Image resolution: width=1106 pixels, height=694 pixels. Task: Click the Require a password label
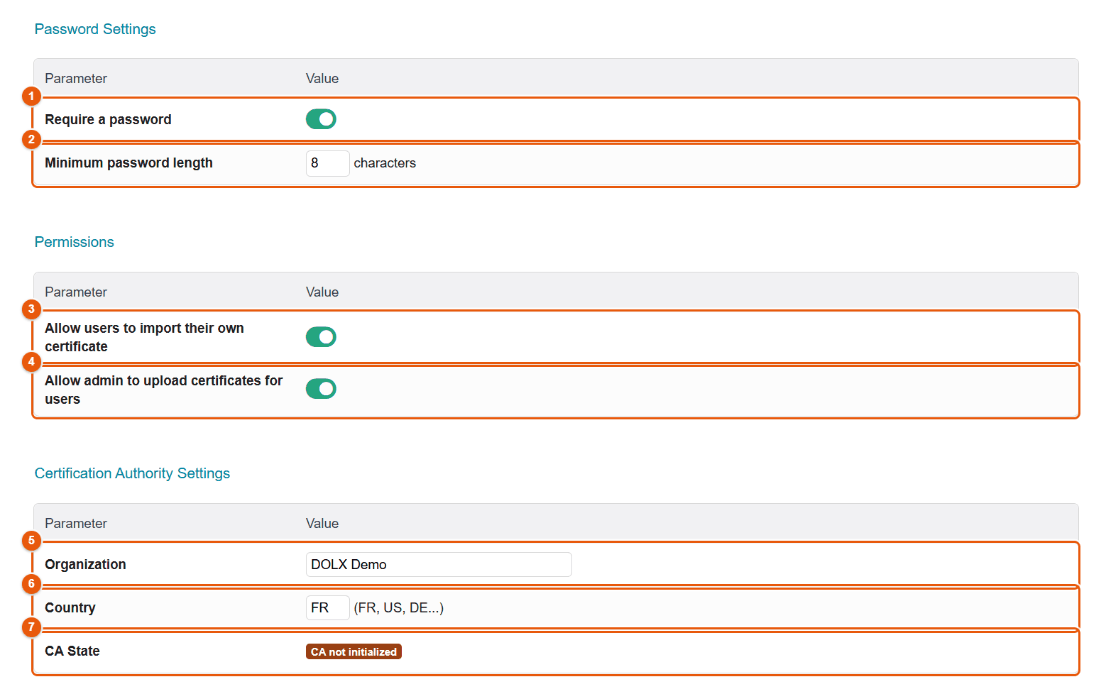(x=108, y=119)
